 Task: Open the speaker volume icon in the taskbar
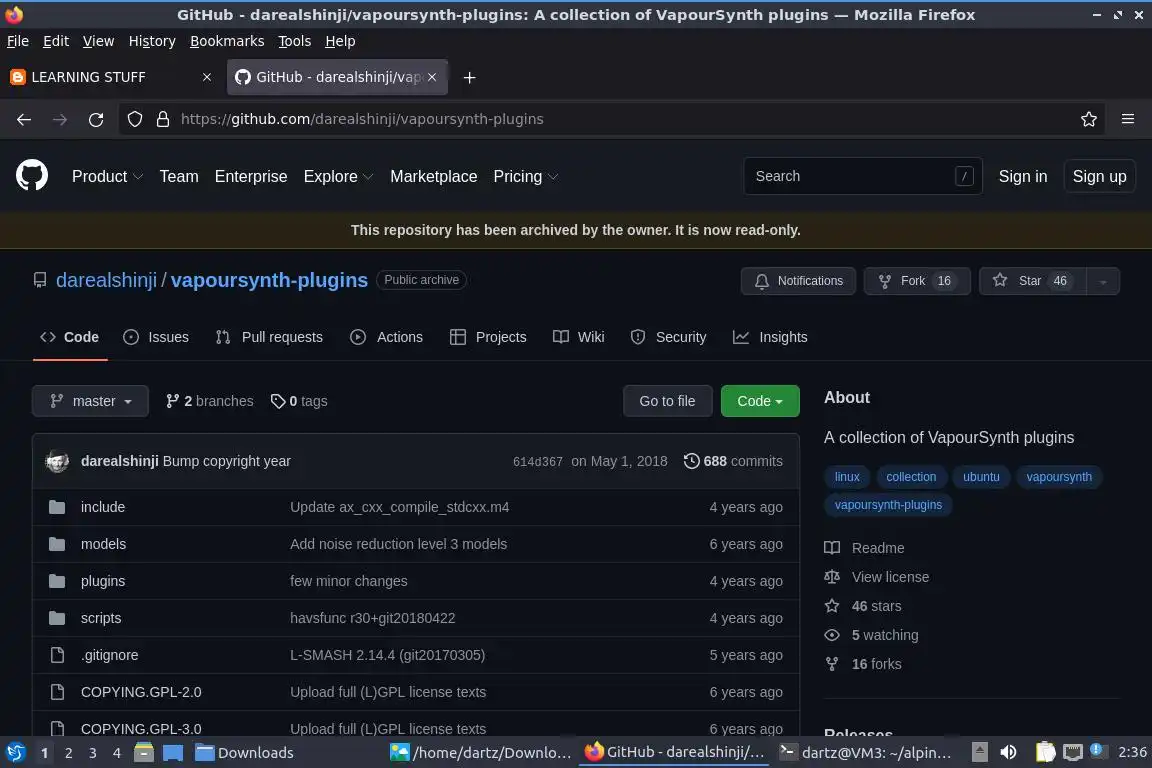click(1008, 752)
